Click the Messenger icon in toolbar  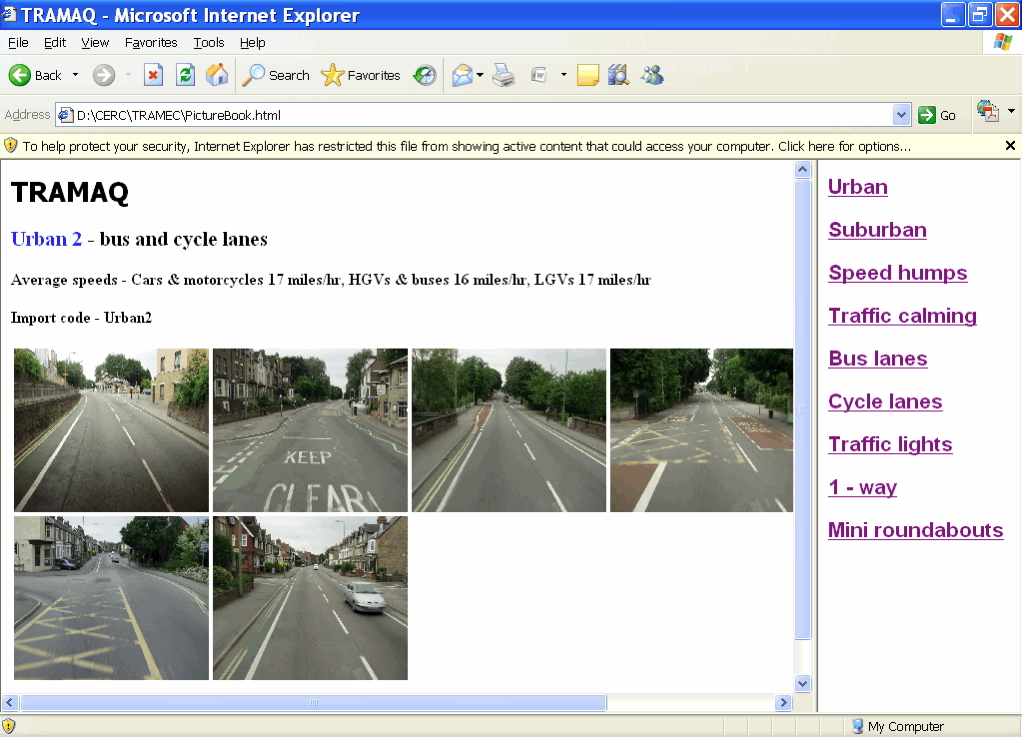click(x=652, y=75)
